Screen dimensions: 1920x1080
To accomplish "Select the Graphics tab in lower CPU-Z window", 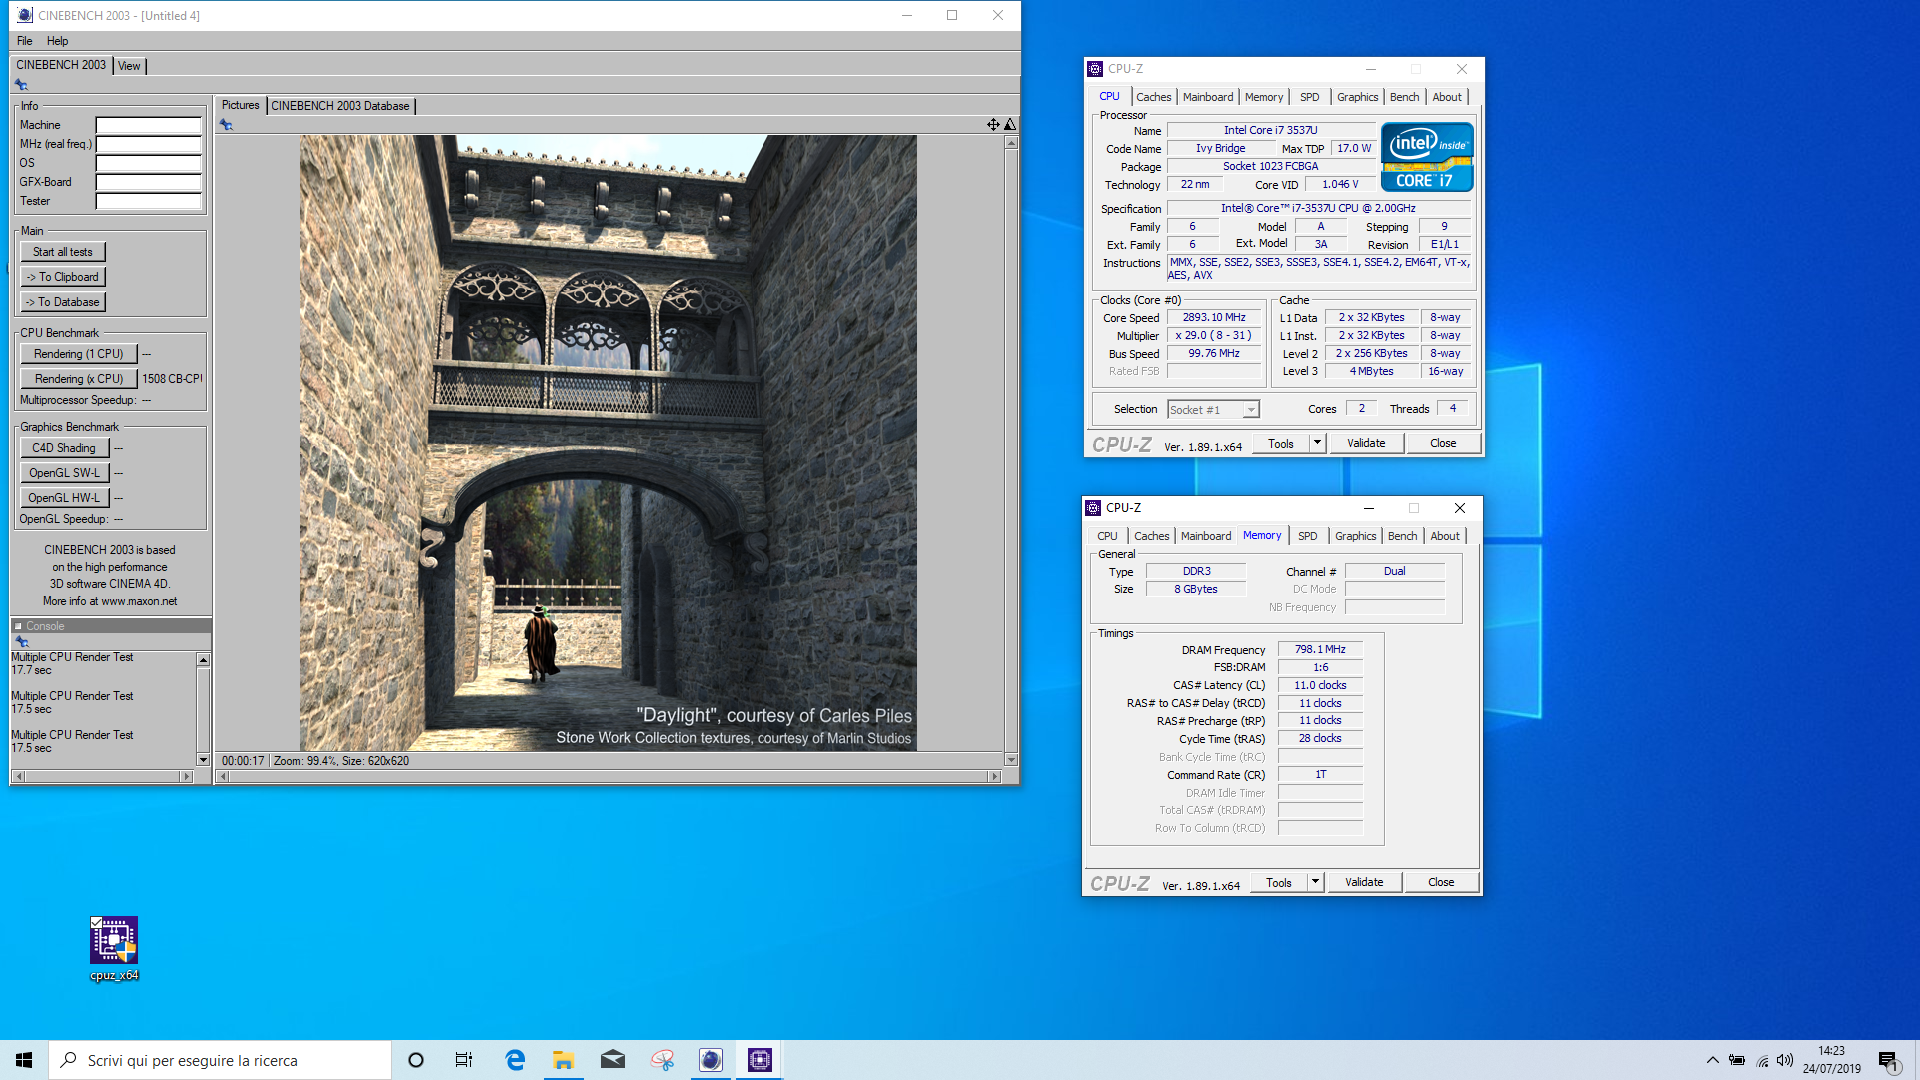I will click(x=1355, y=536).
